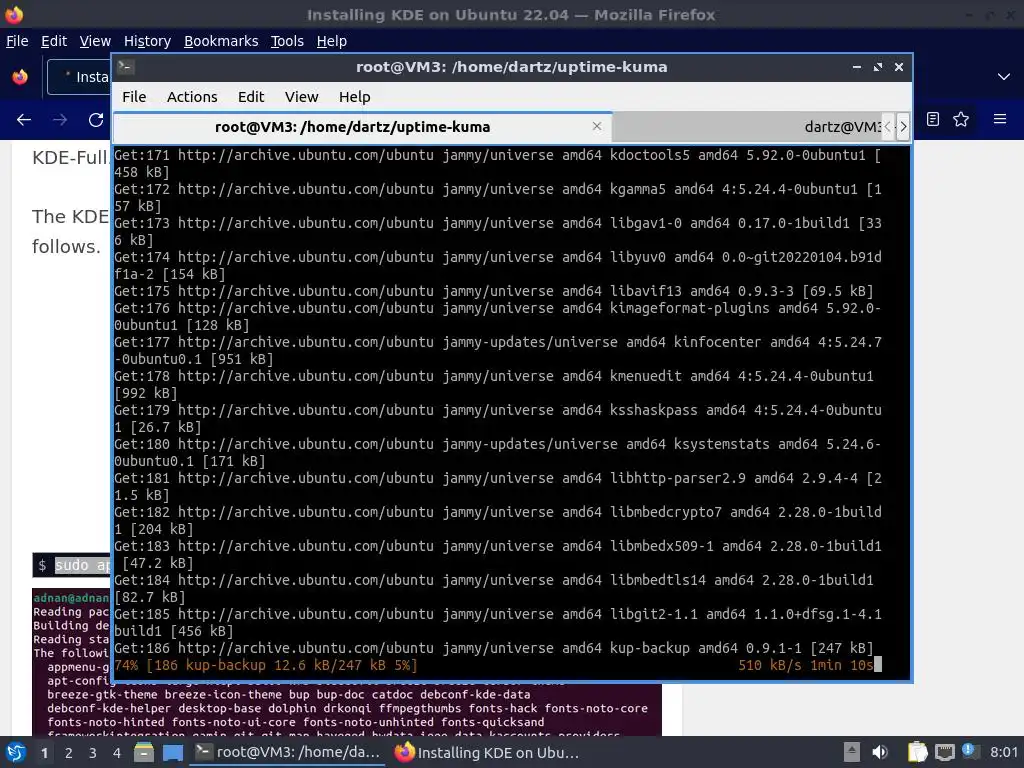The height and width of the screenshot is (768, 1024).
Task: Open the removable media tray icon
Action: click(x=851, y=752)
